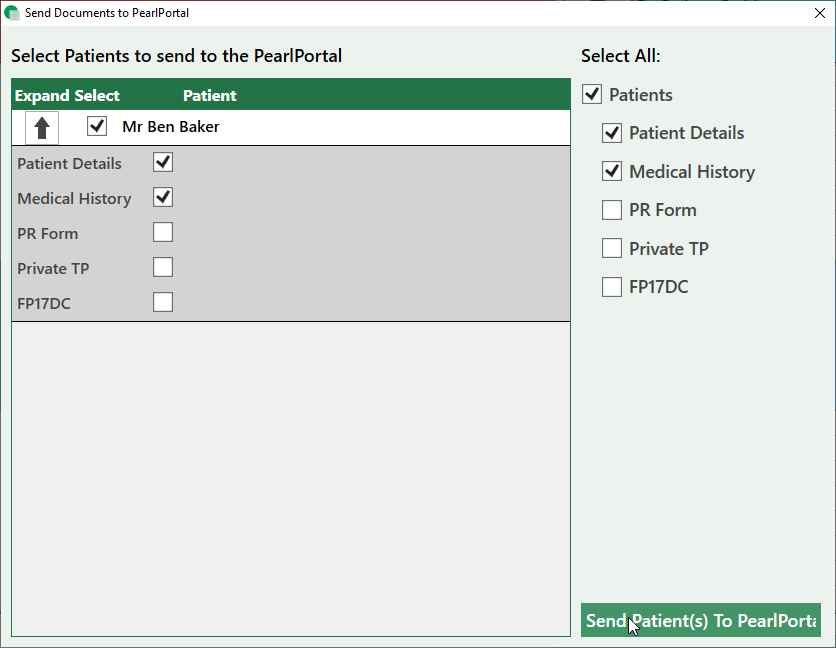This screenshot has width=836, height=648.
Task: Collapse Mr Ben Baker row with arrow
Action: tap(42, 128)
